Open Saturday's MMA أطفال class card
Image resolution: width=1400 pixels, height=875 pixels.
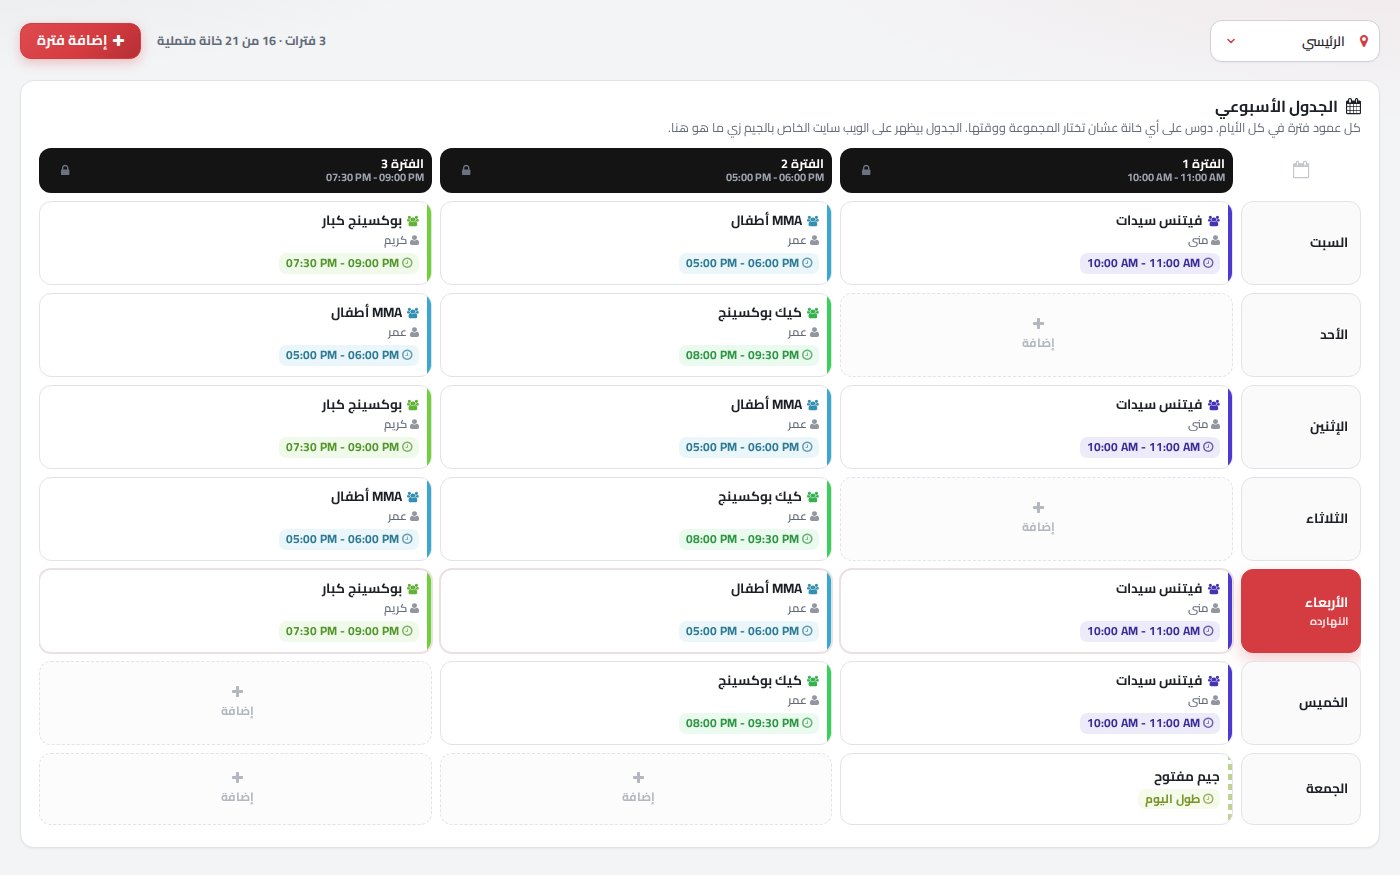pyautogui.click(x=636, y=243)
